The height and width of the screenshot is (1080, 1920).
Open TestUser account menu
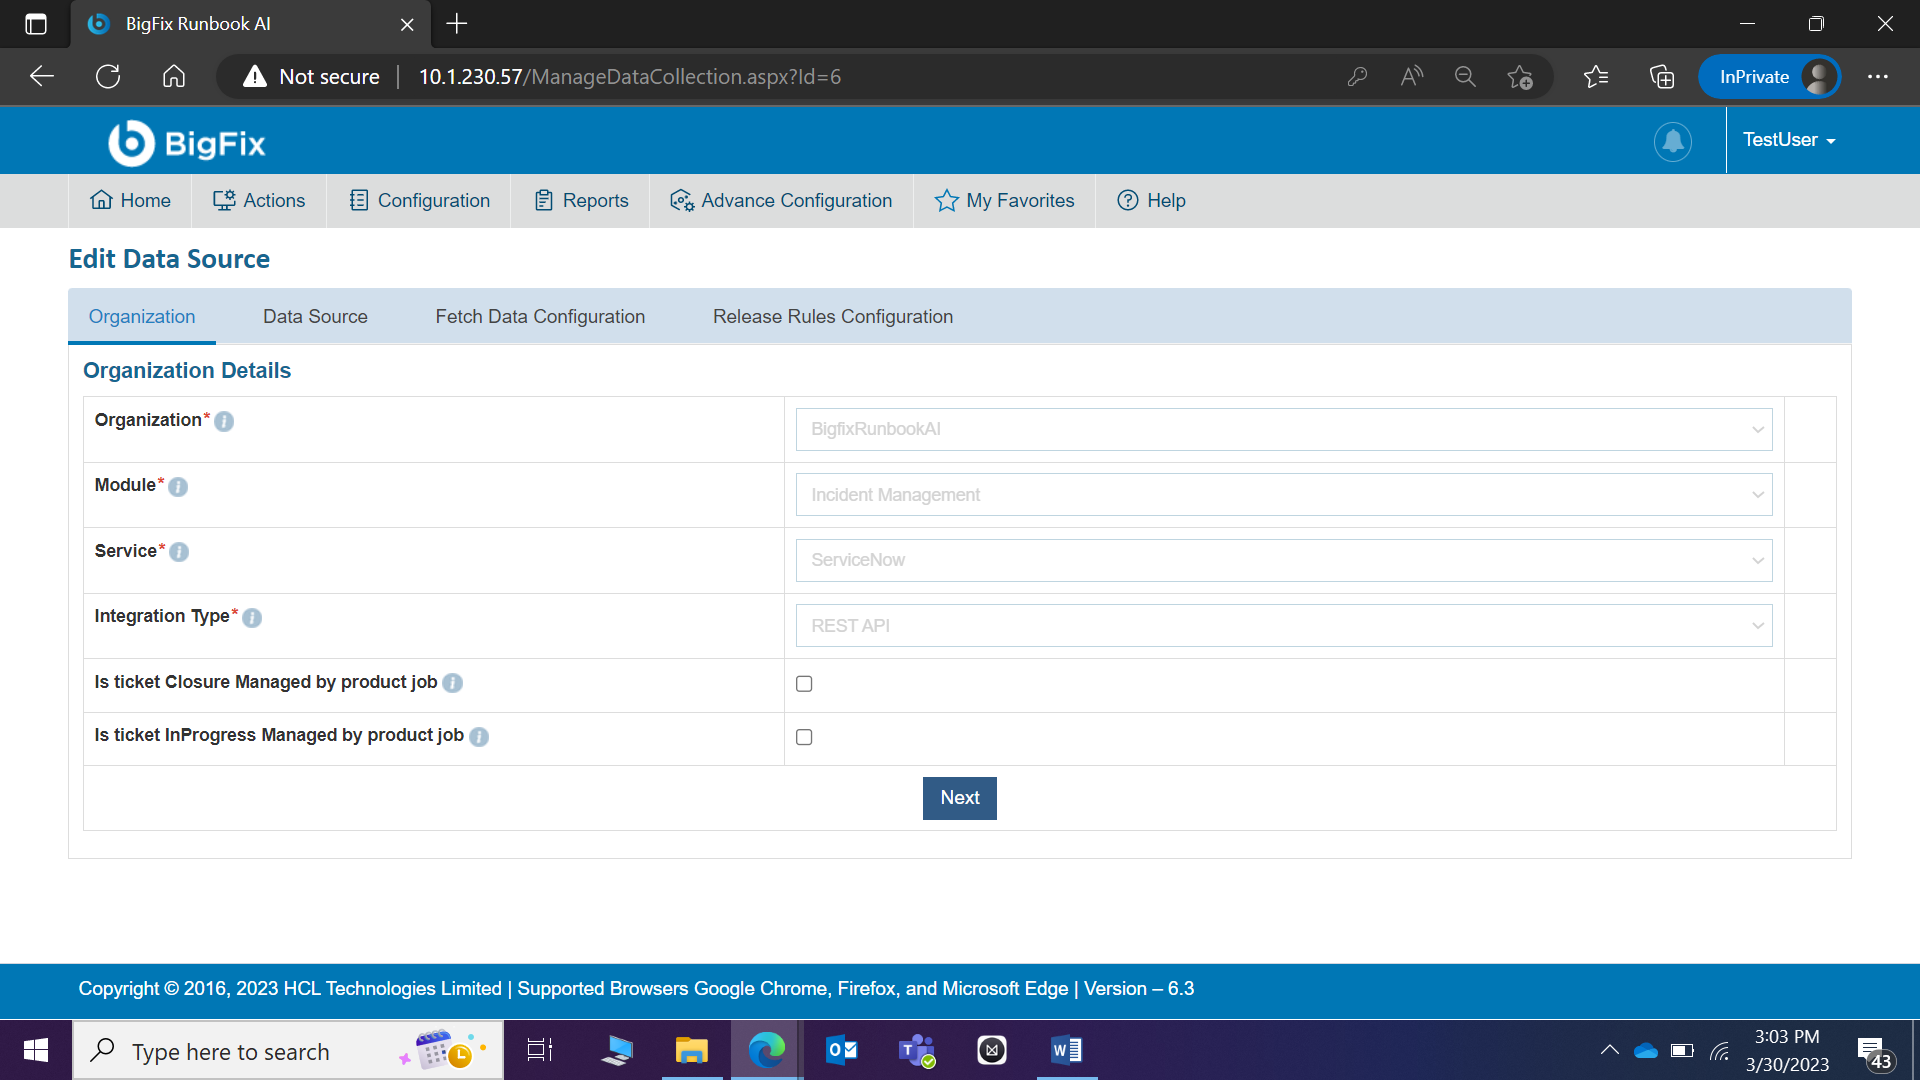pyautogui.click(x=1788, y=140)
